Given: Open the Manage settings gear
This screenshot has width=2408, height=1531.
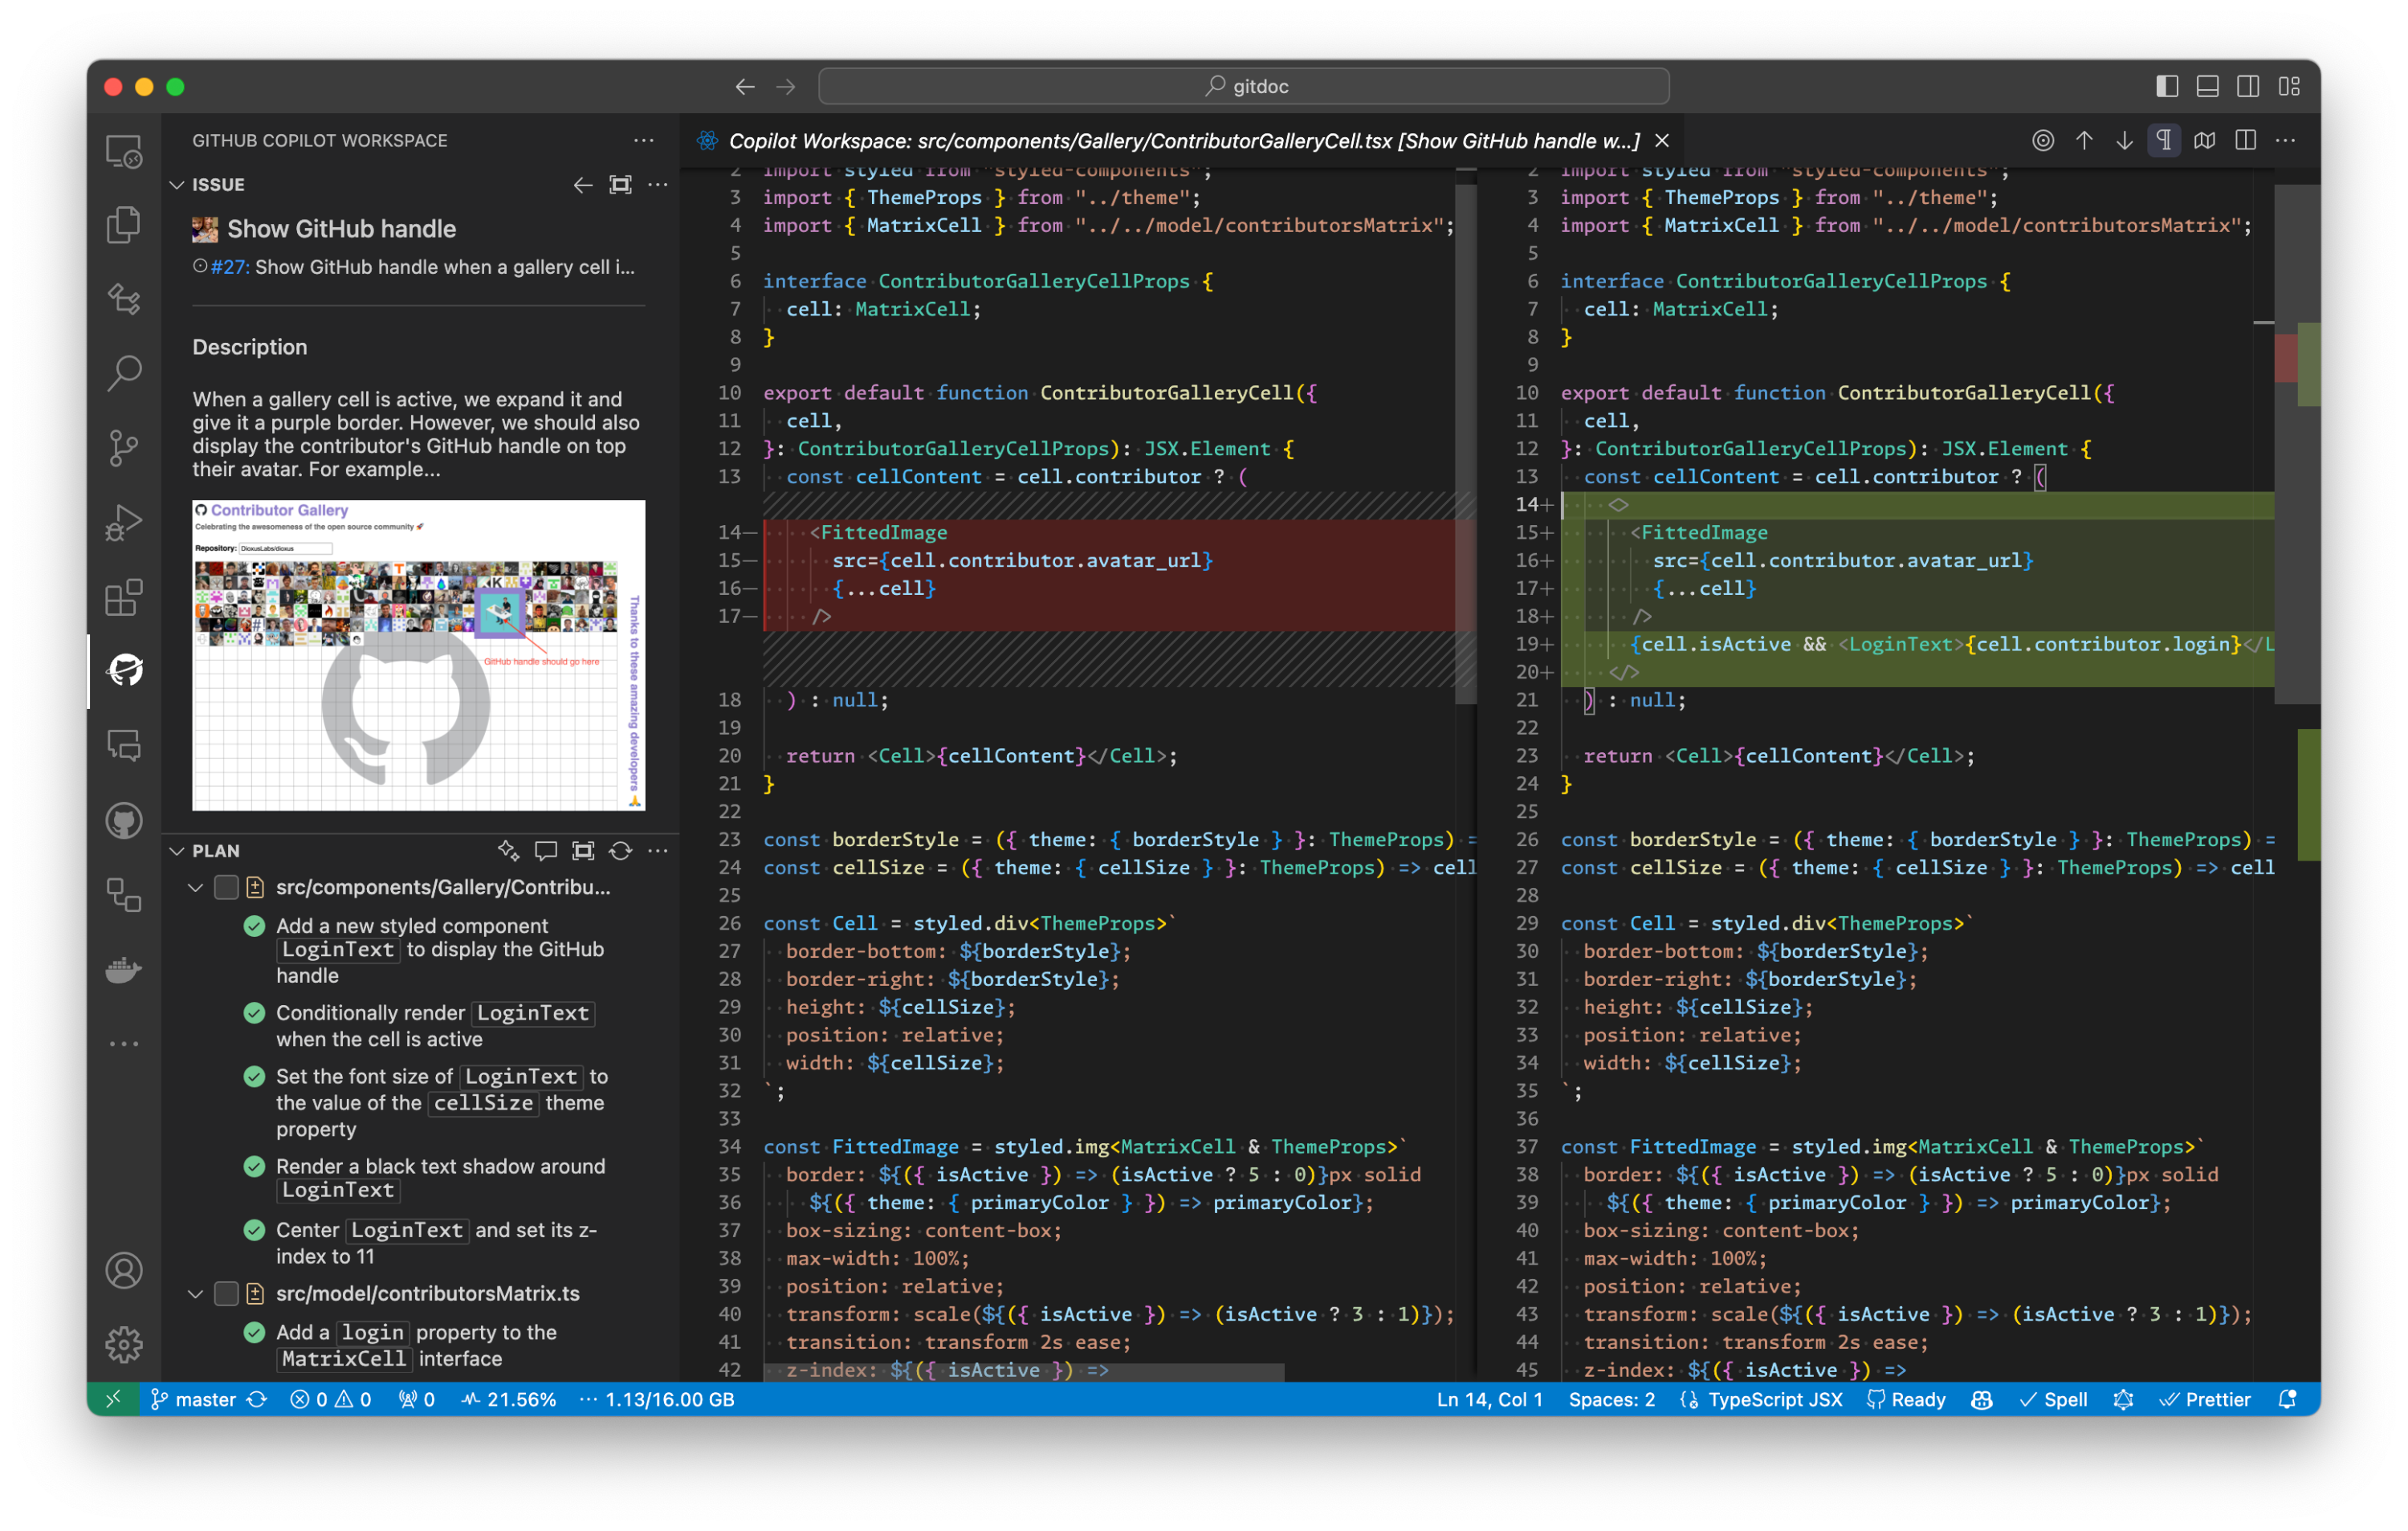Looking at the screenshot, I should click(124, 1345).
